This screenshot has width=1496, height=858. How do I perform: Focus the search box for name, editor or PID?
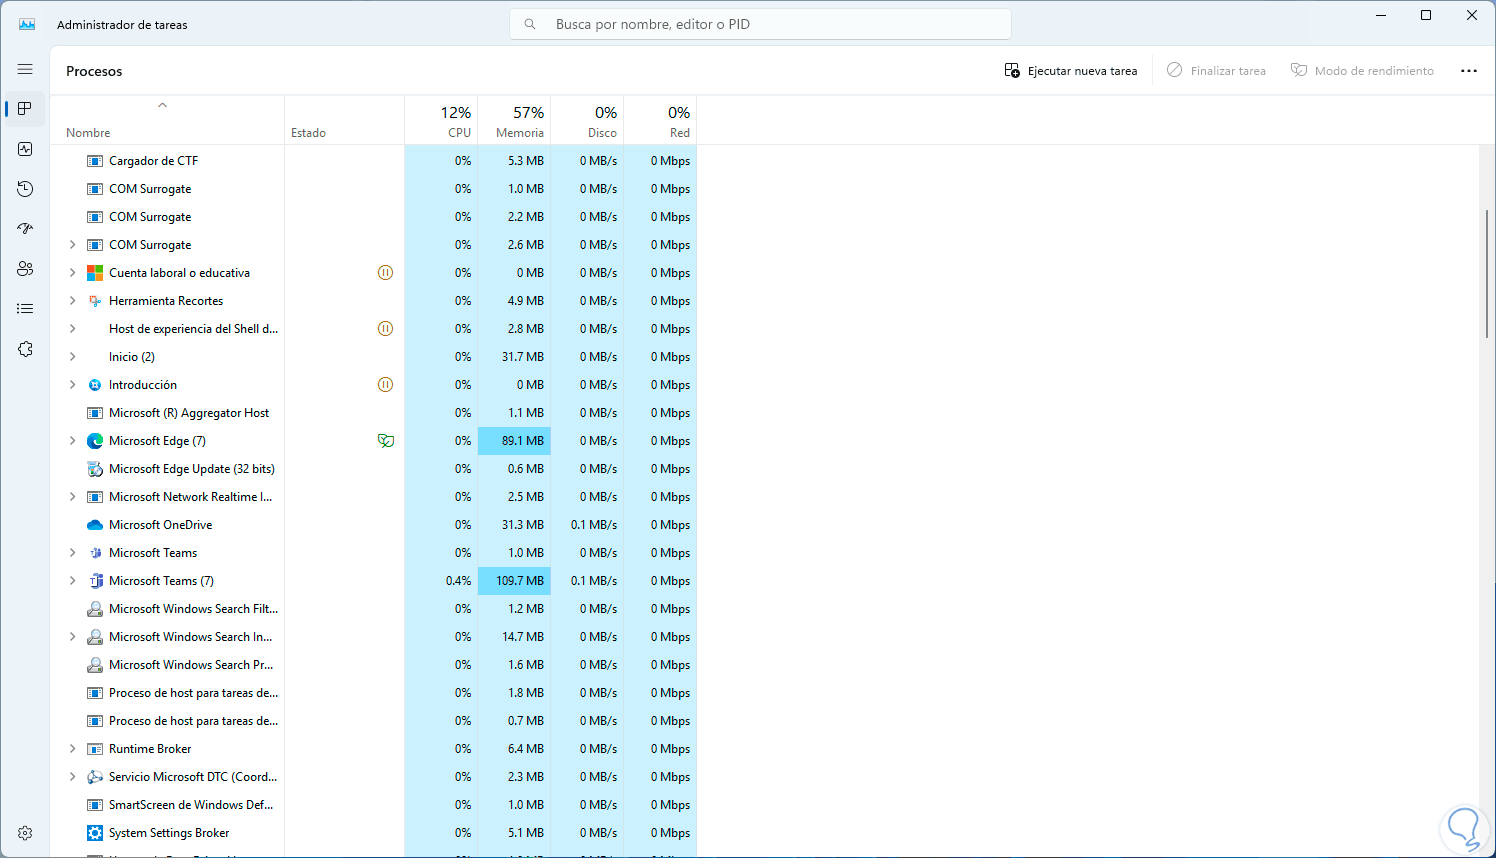760,24
